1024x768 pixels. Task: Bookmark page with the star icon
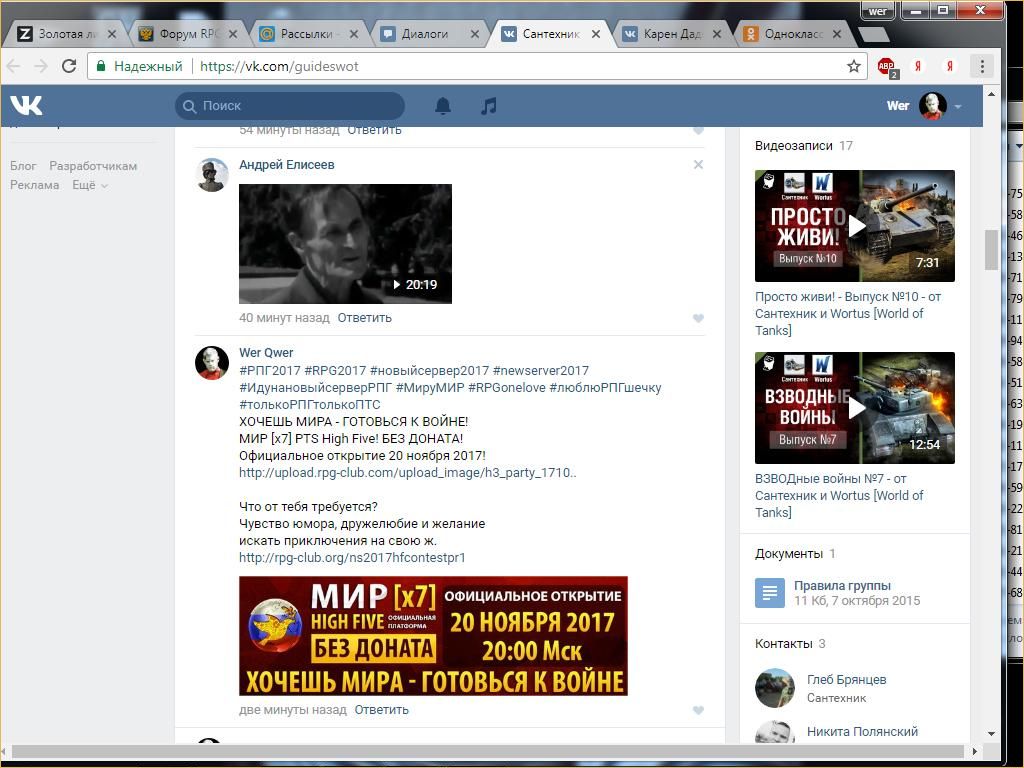pos(853,66)
